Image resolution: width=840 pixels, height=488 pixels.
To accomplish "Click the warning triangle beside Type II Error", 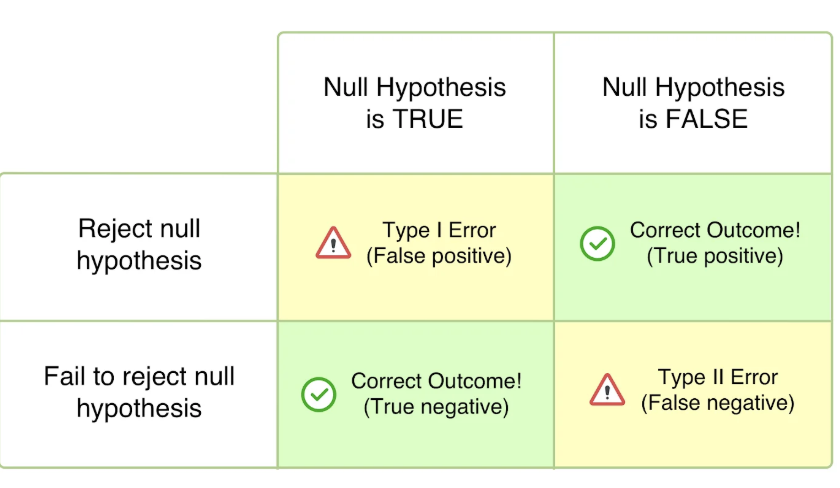I will [607, 389].
